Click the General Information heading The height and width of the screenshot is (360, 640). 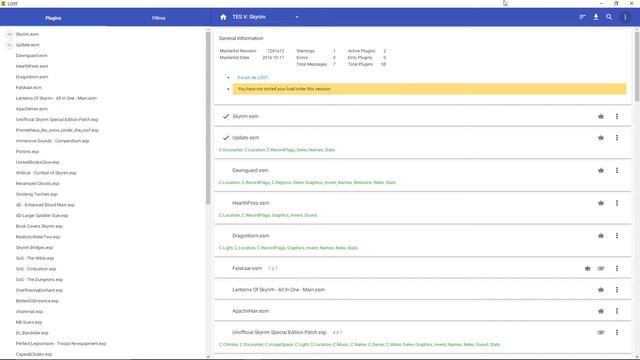coord(241,38)
